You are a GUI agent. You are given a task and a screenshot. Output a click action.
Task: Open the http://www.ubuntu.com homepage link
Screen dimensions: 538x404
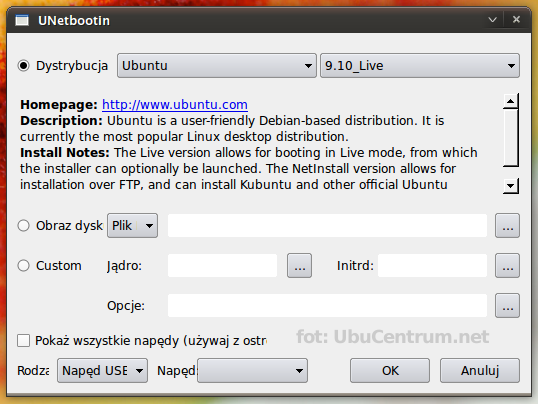coord(175,105)
